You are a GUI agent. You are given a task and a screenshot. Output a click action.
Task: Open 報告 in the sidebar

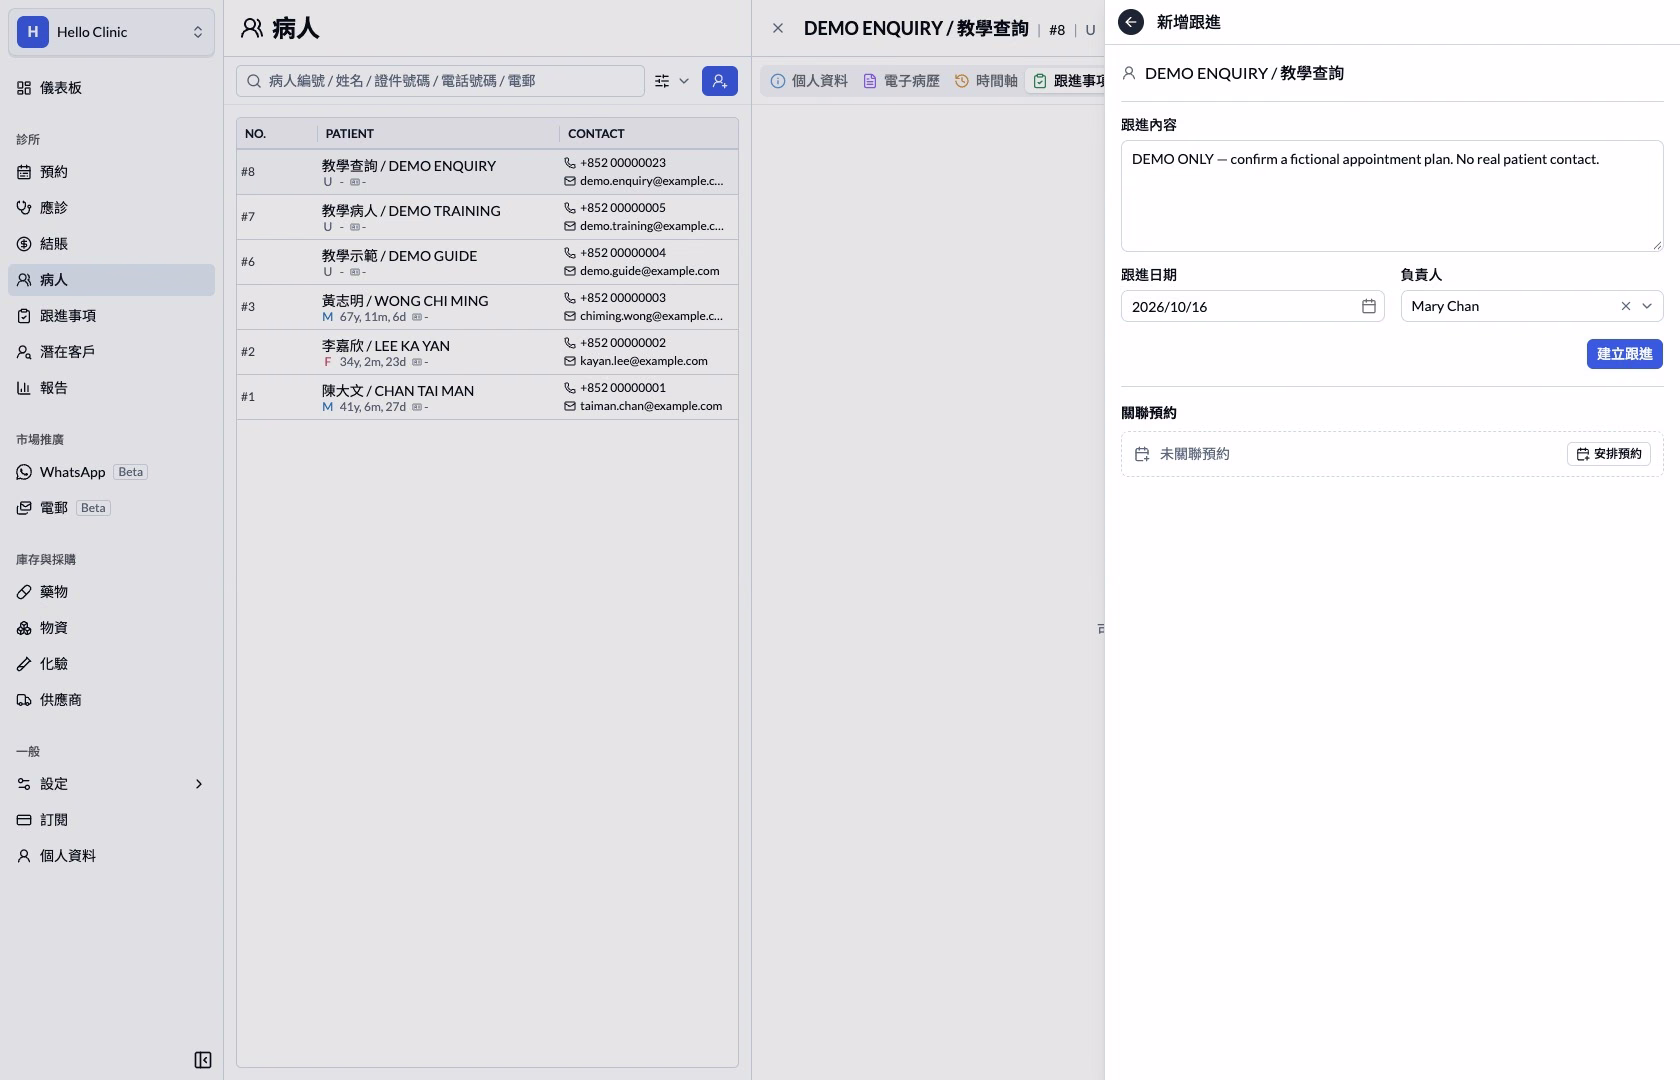coord(111,388)
